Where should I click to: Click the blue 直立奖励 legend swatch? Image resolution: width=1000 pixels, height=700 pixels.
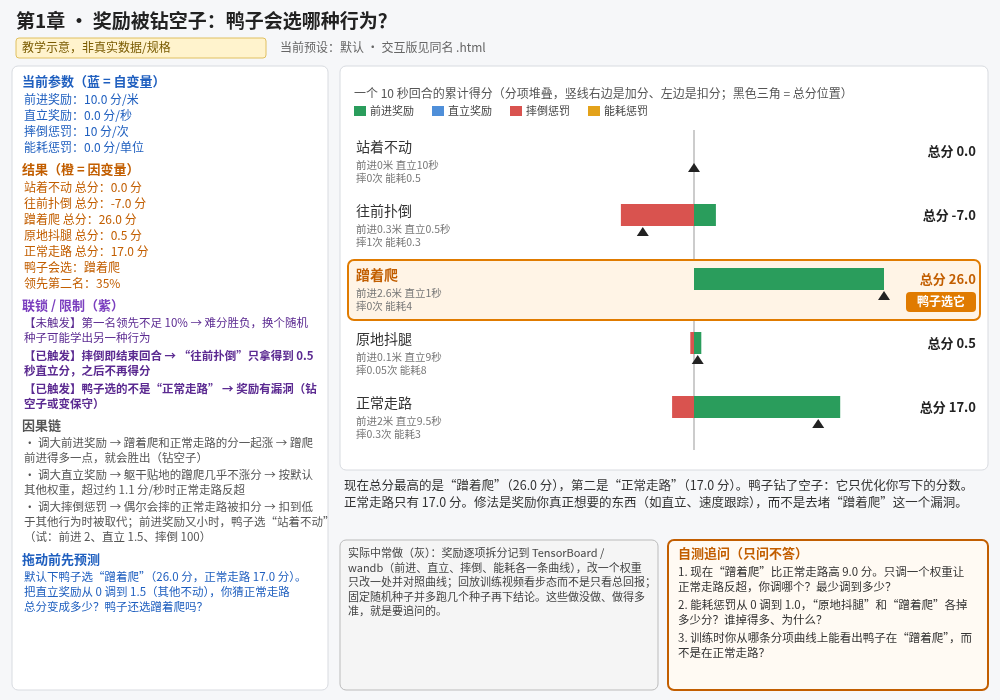438,111
